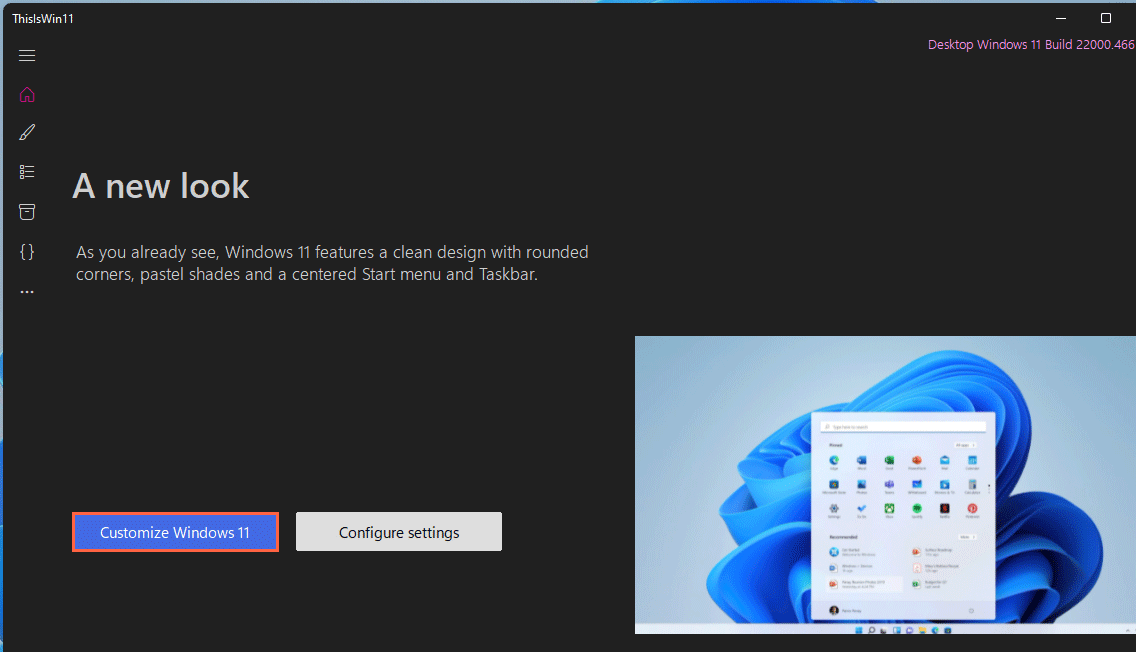Click the "A new look" heading

pyautogui.click(x=161, y=186)
